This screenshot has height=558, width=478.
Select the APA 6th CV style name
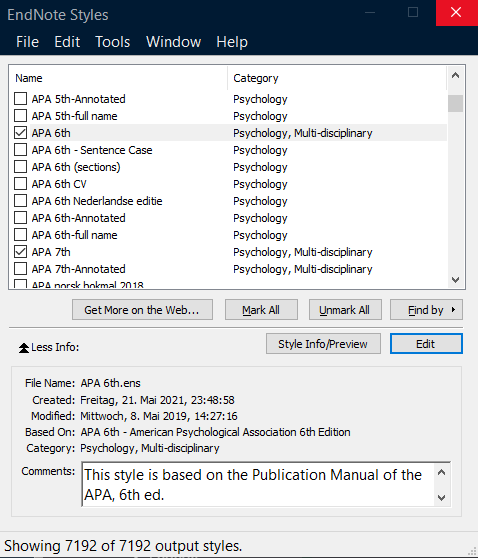59,184
